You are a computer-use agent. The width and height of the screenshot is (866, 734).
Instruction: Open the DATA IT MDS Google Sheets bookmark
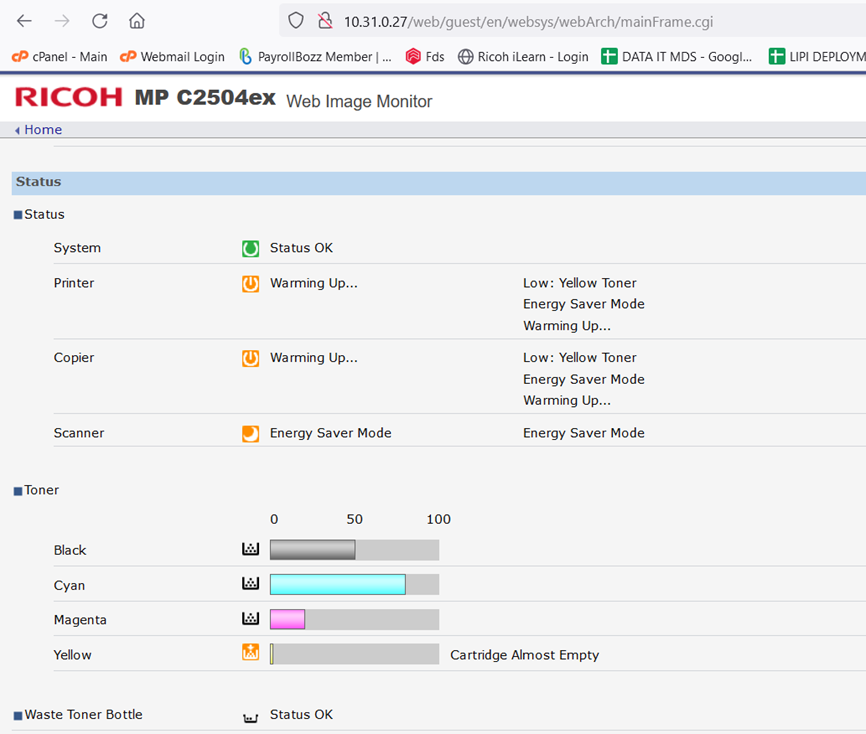tap(677, 56)
